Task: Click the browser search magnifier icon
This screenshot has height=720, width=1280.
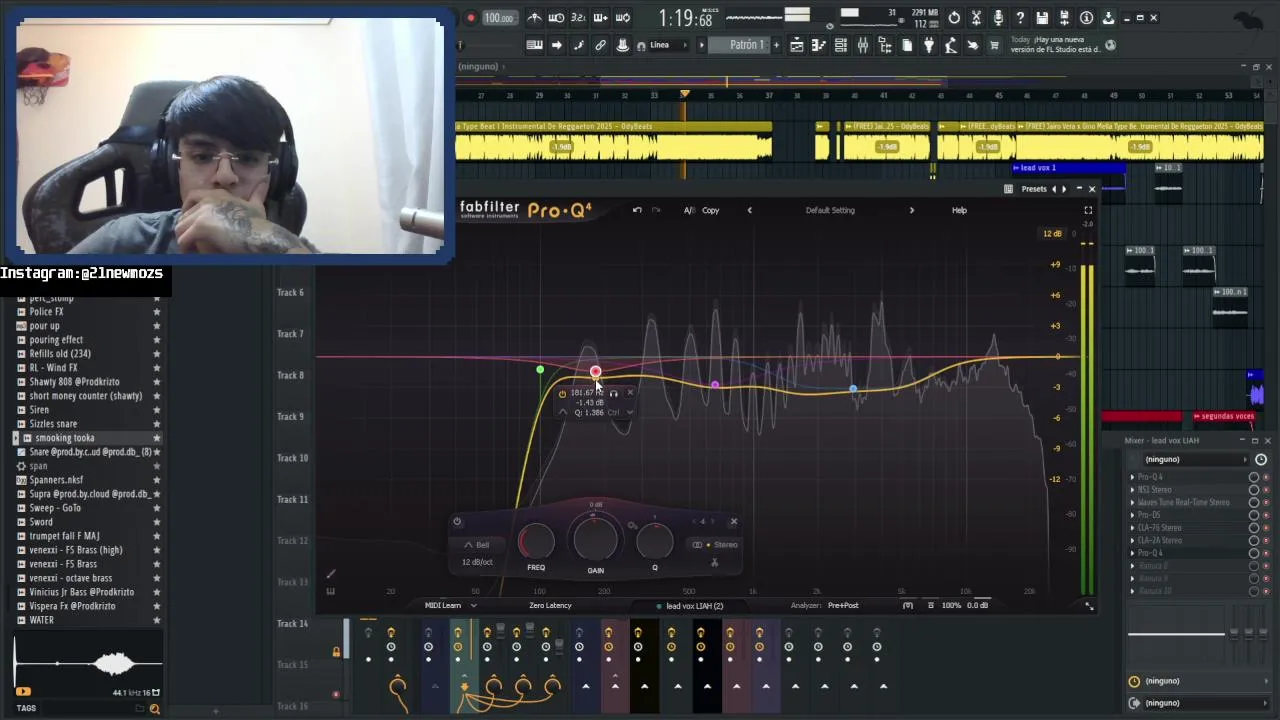Action: pos(154,709)
